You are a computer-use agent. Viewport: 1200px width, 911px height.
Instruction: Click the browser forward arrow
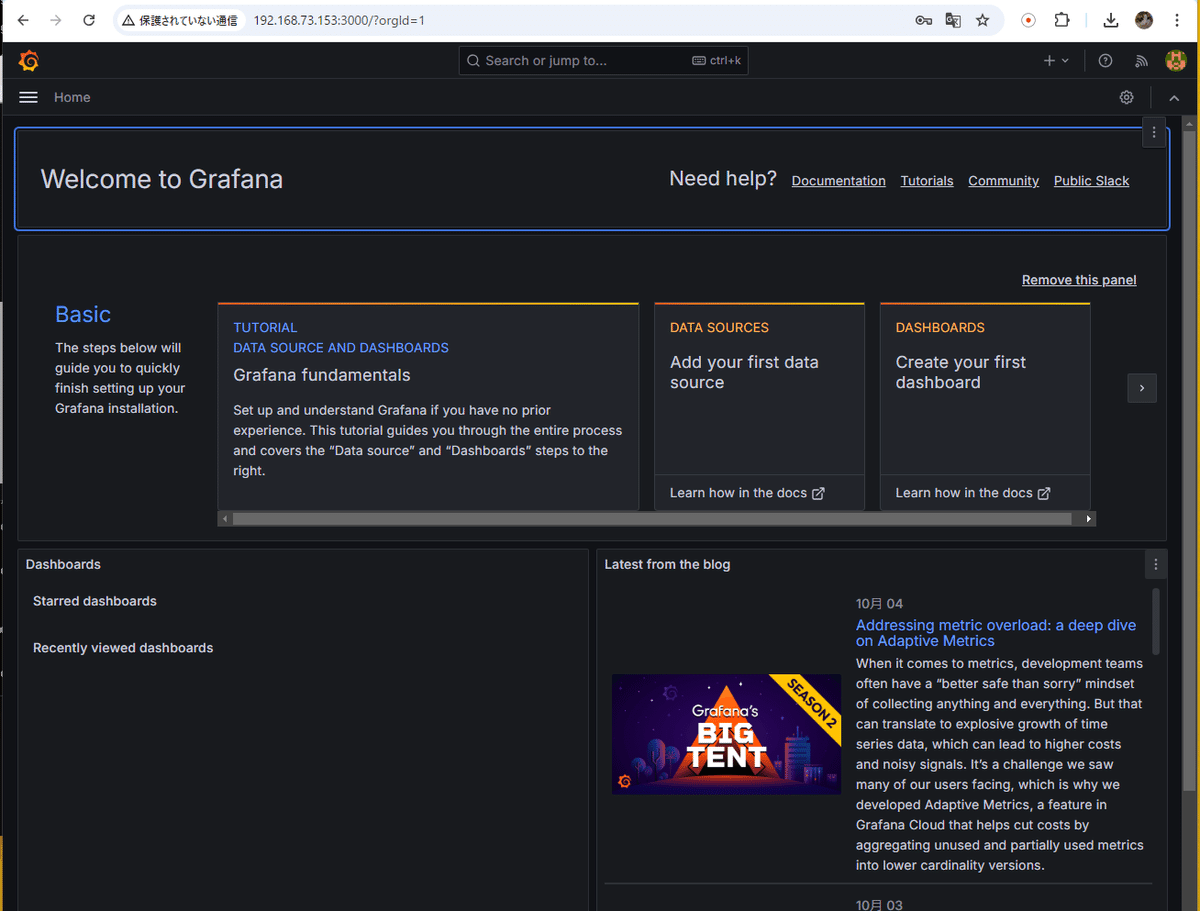56,20
